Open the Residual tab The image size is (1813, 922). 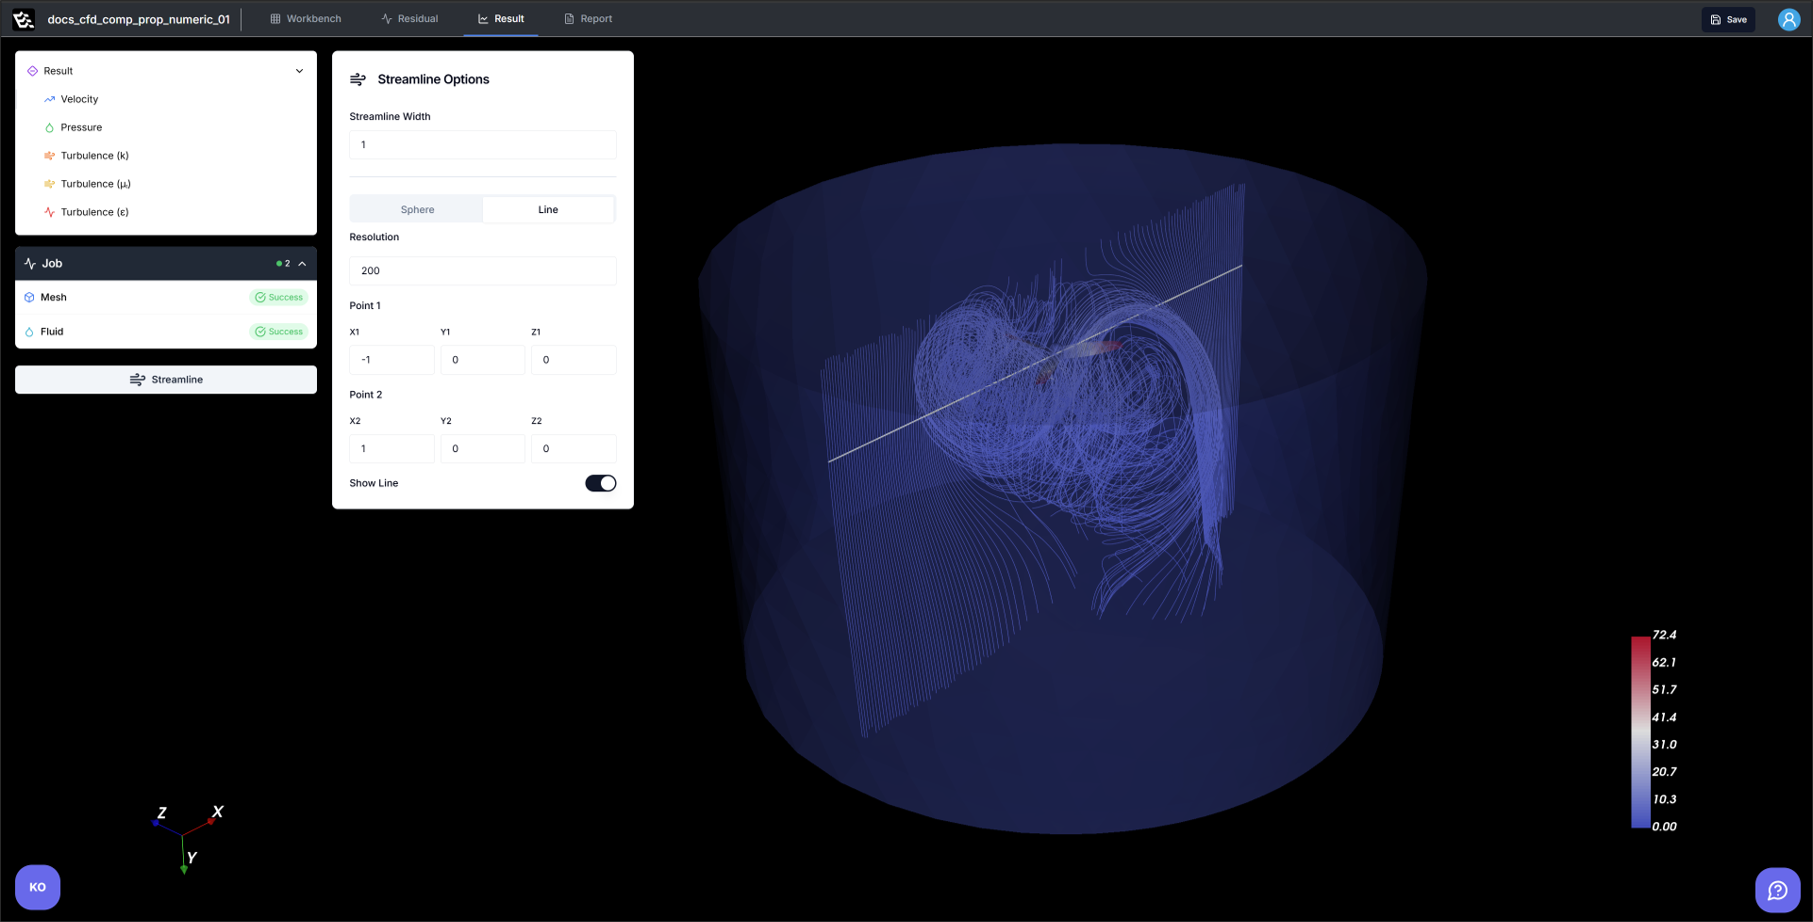tap(409, 19)
